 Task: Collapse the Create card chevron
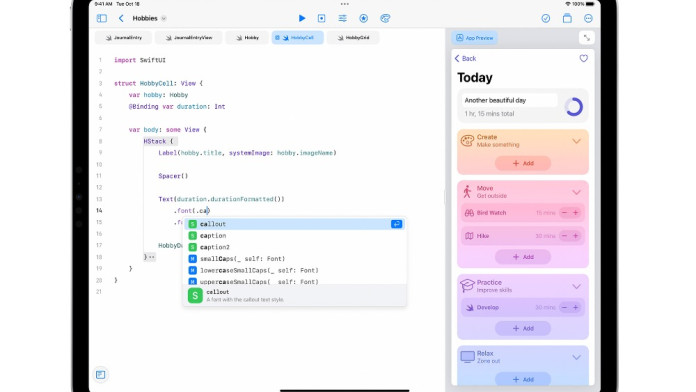click(576, 141)
